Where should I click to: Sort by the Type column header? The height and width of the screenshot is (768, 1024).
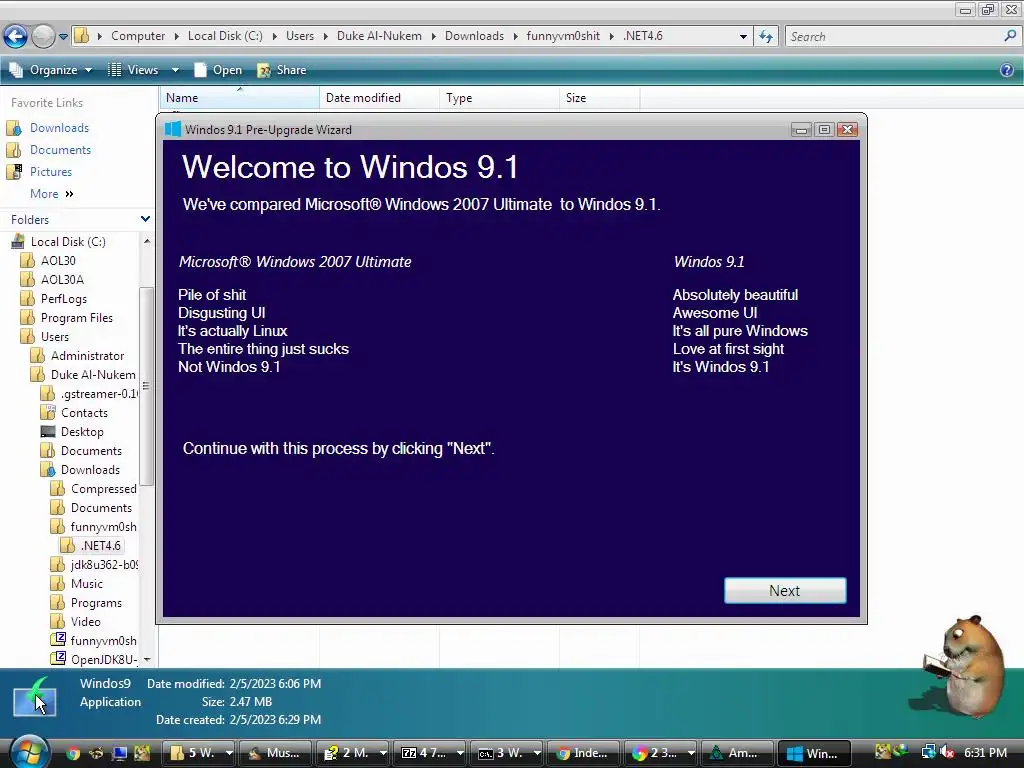click(499, 97)
